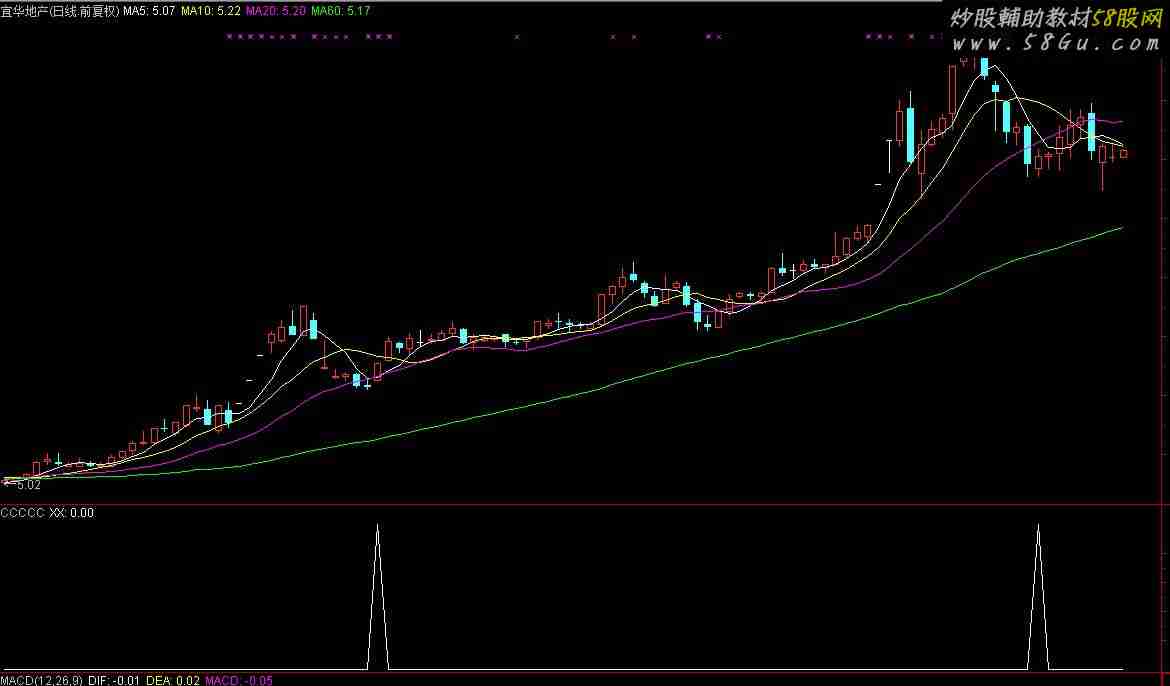
Task: Click the XX: 0.00 indicator value
Action: pos(72,513)
